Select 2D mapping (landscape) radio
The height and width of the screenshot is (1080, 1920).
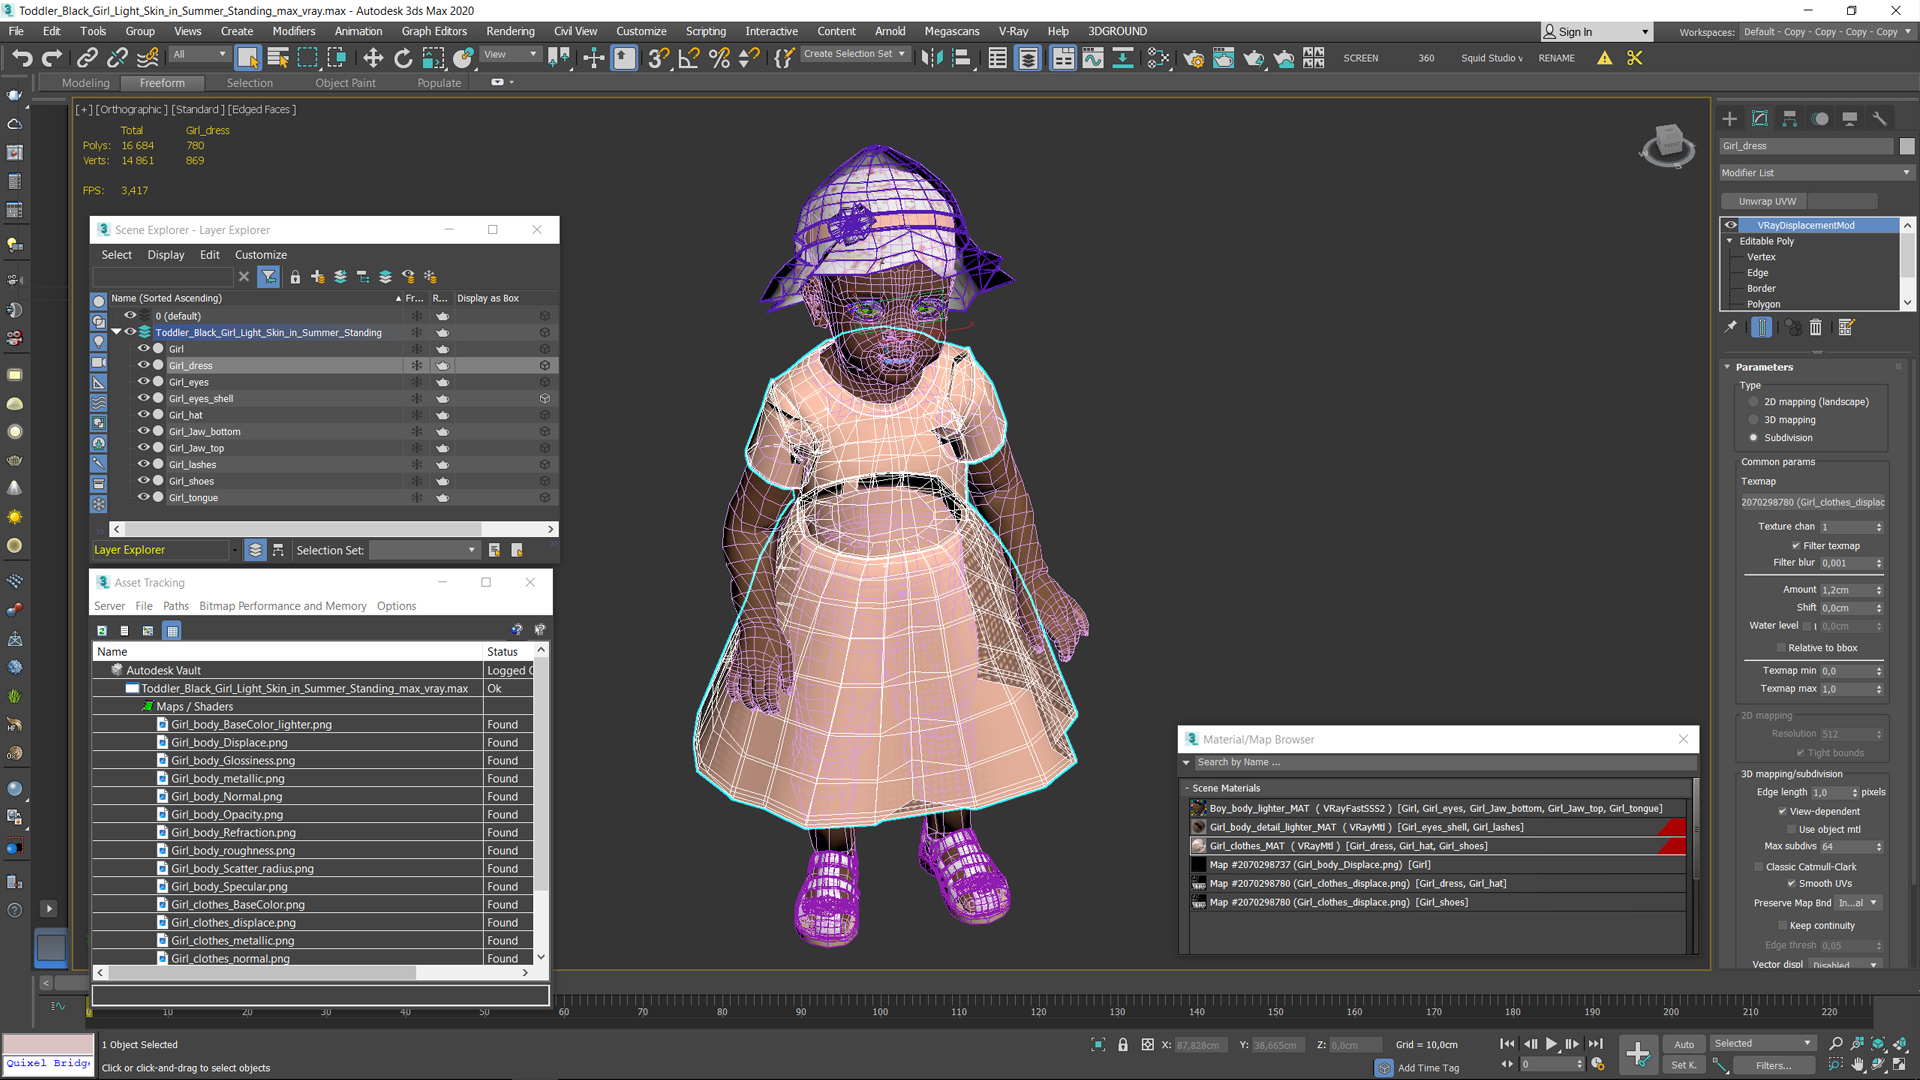[1753, 402]
